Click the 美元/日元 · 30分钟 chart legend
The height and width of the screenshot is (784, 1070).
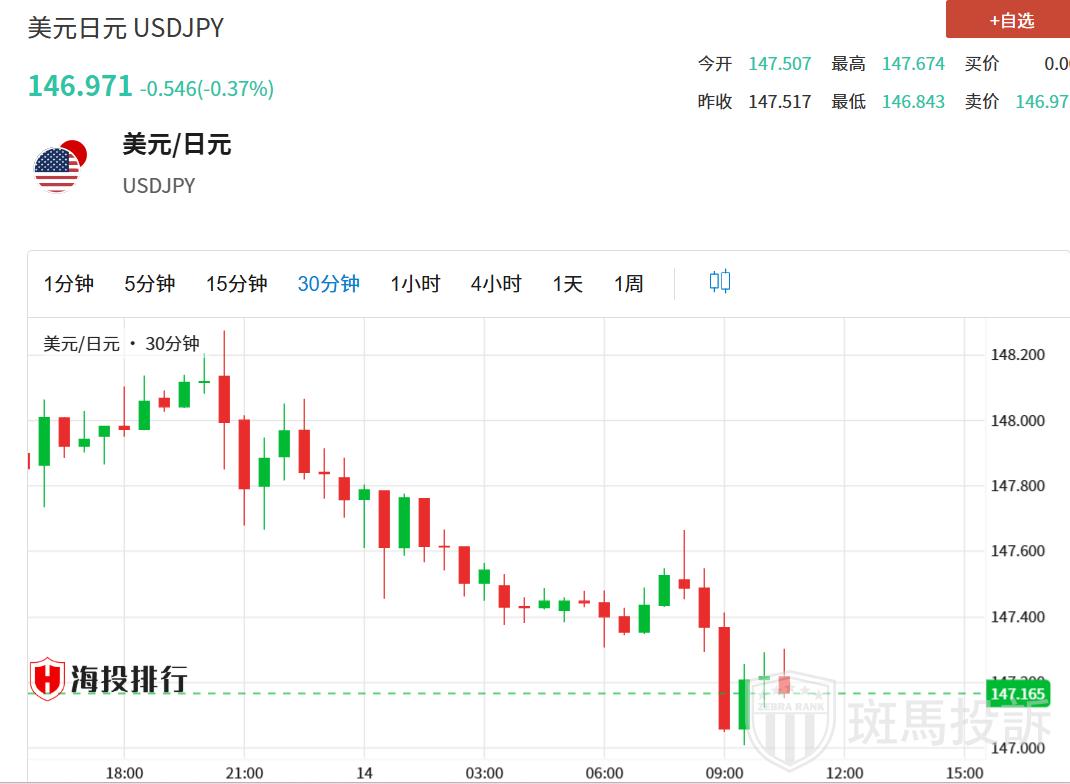click(x=121, y=344)
